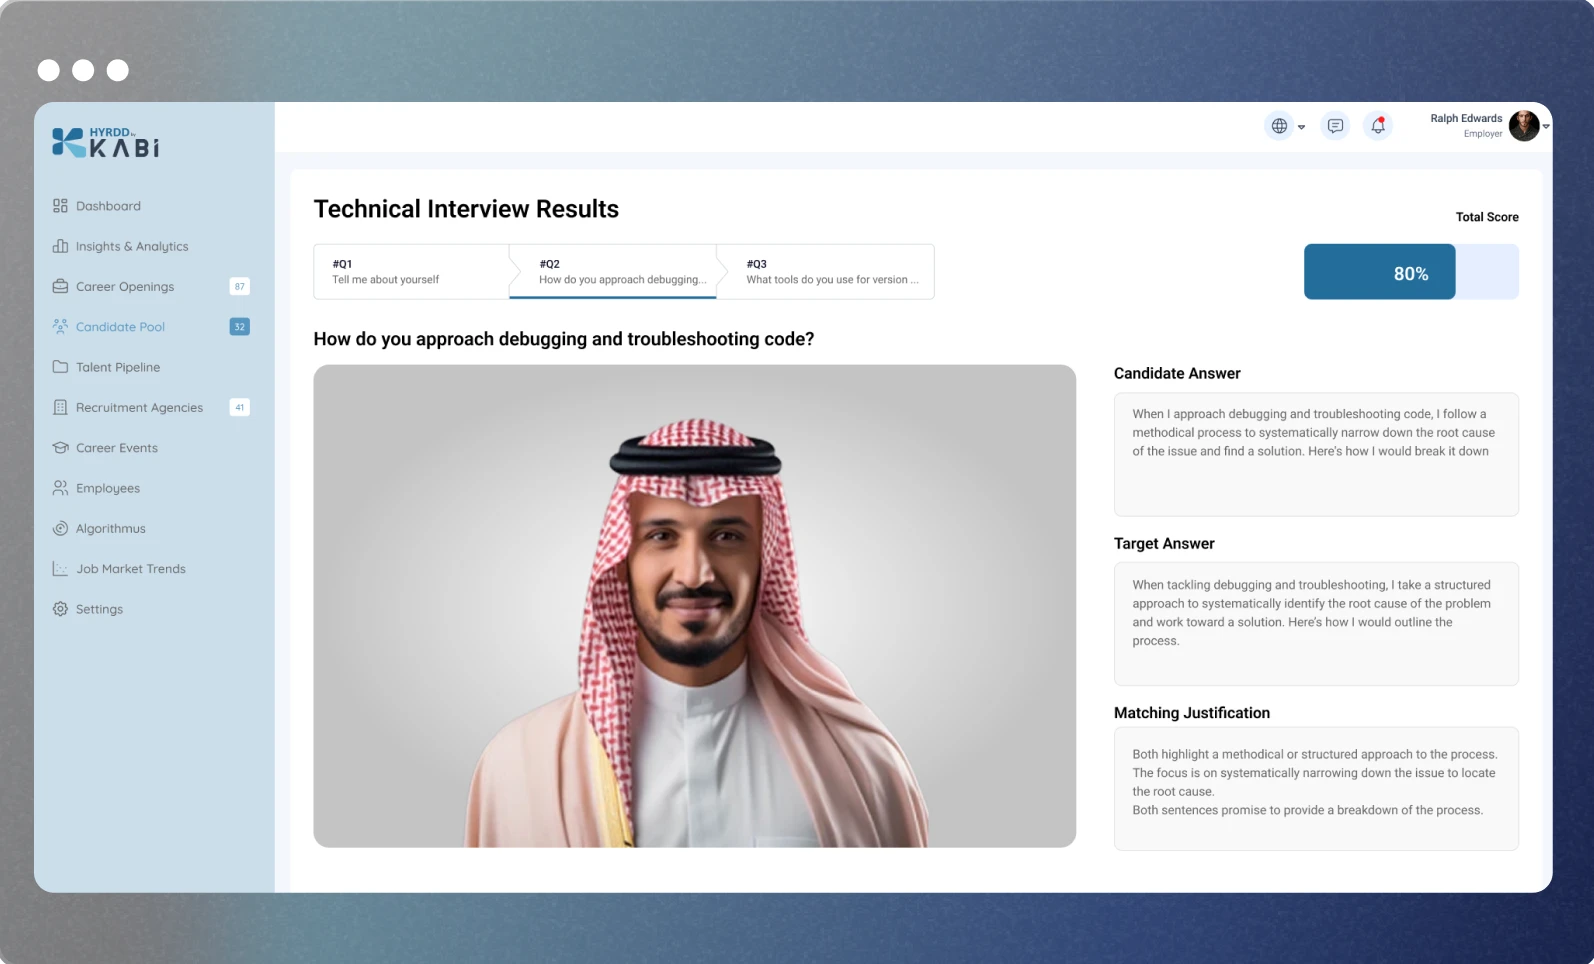The height and width of the screenshot is (964, 1594).
Task: Click the HYRDD KABi logo
Action: pyautogui.click(x=105, y=143)
